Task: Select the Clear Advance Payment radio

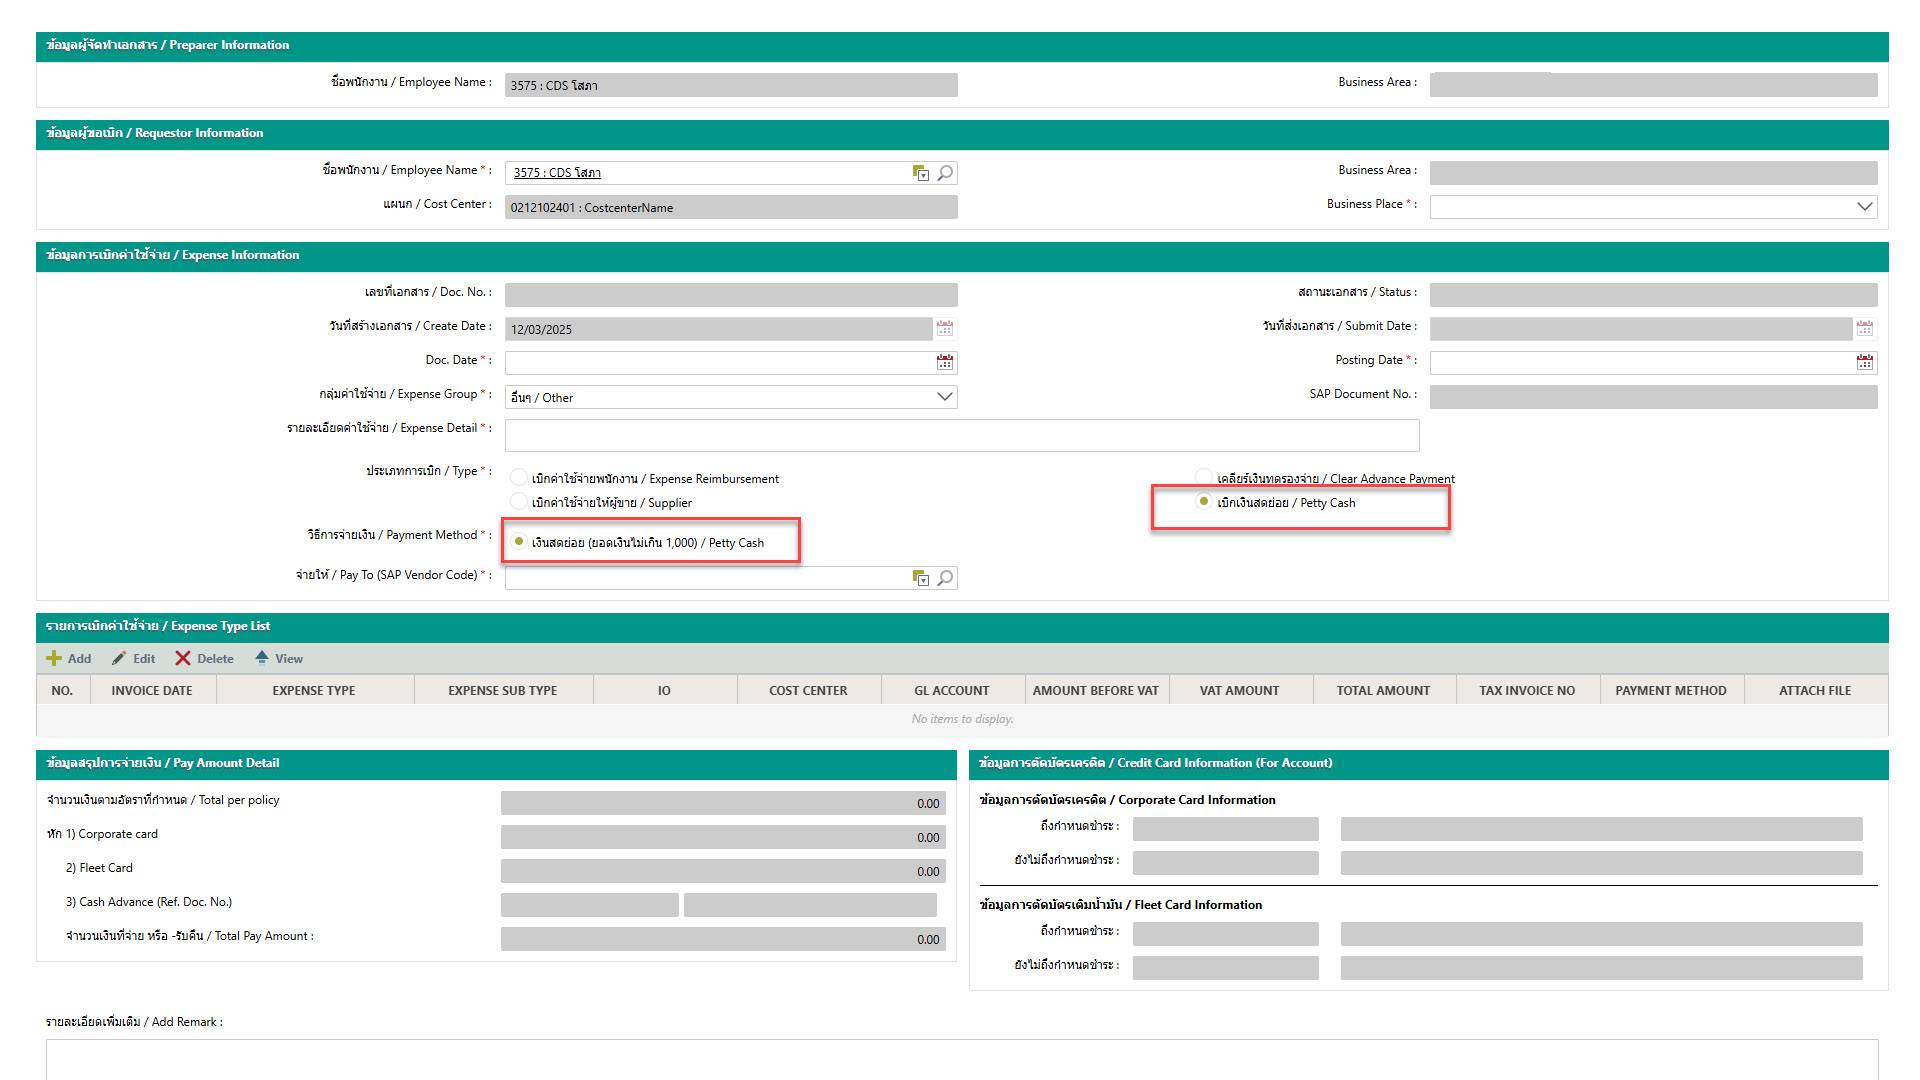Action: (1204, 478)
